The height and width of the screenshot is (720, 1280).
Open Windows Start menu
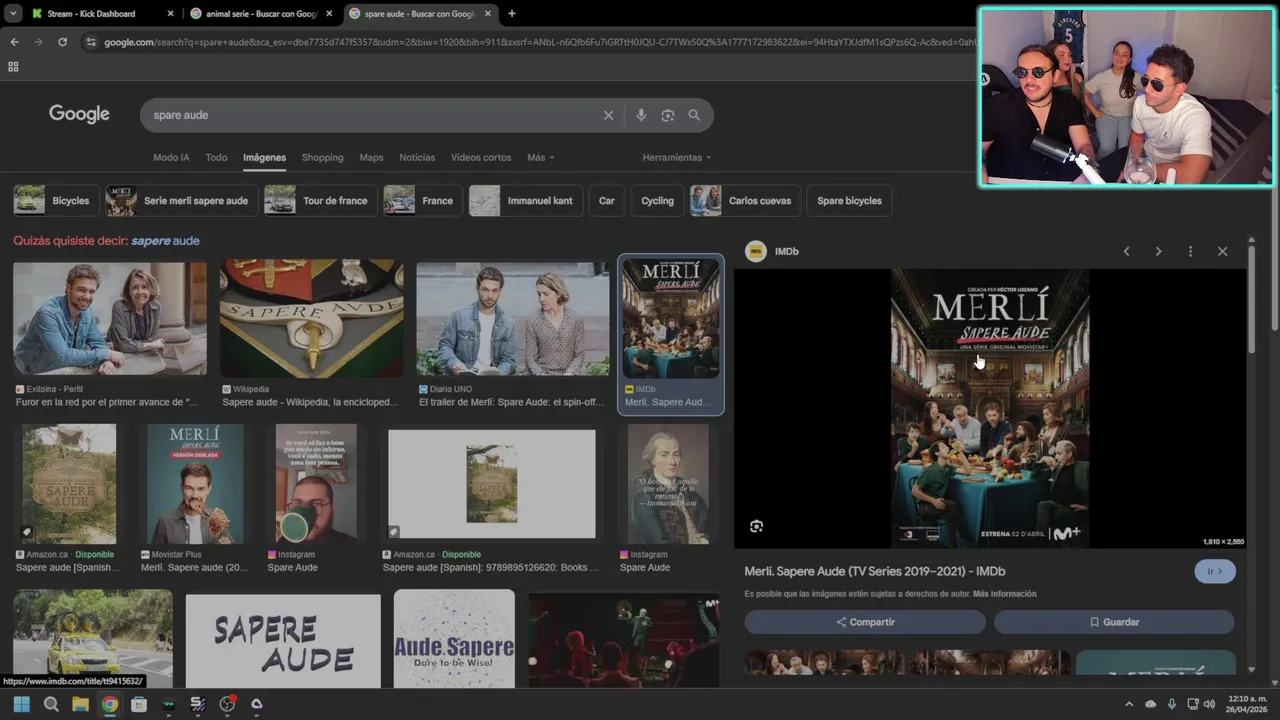(x=21, y=704)
